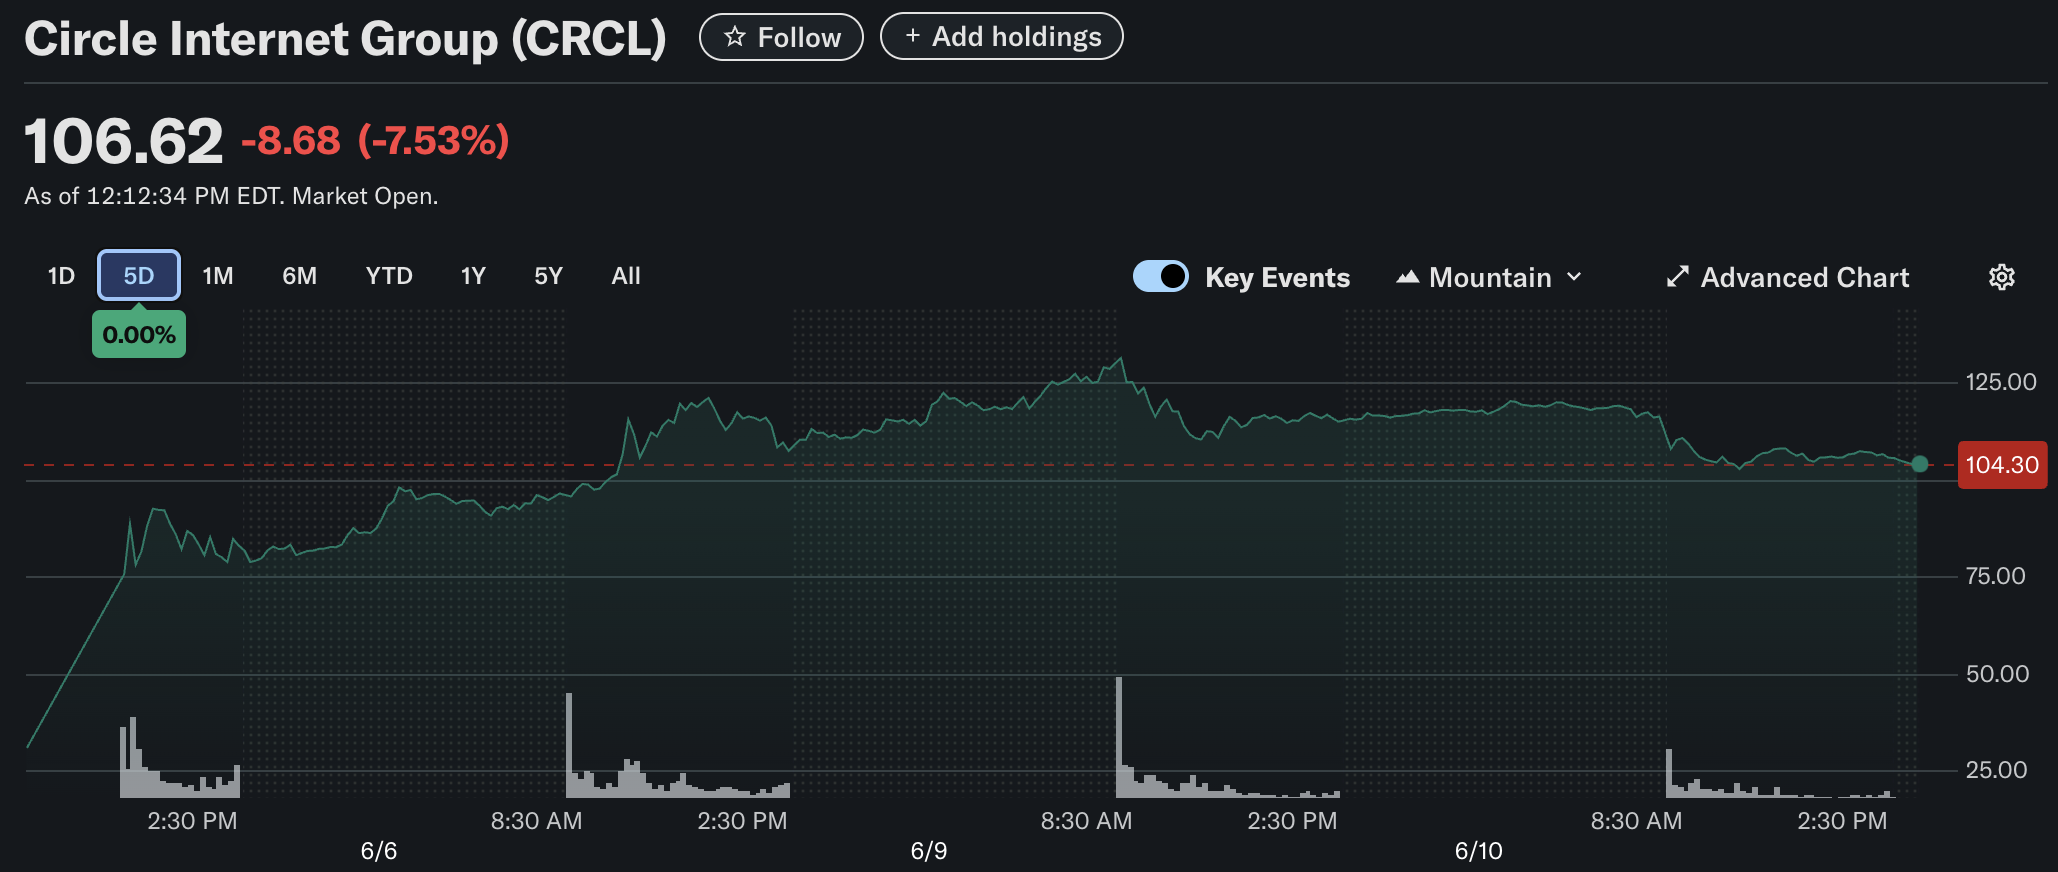2058x872 pixels.
Task: Open the Advanced Chart link
Action: 1788,277
